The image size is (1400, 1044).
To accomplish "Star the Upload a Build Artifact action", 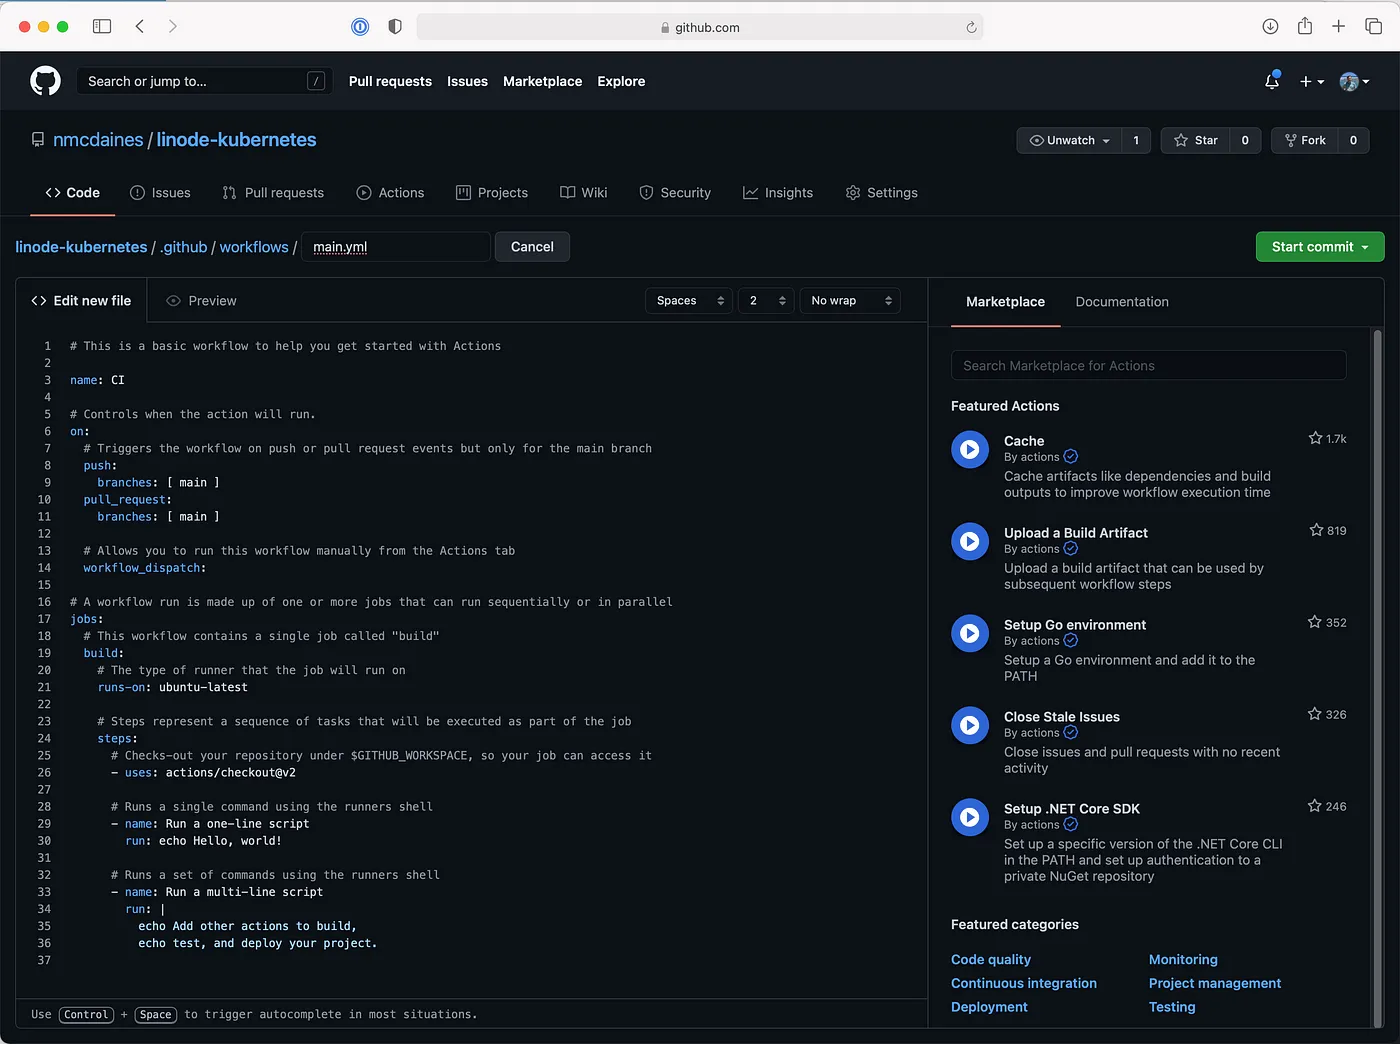I will click(x=1316, y=530).
